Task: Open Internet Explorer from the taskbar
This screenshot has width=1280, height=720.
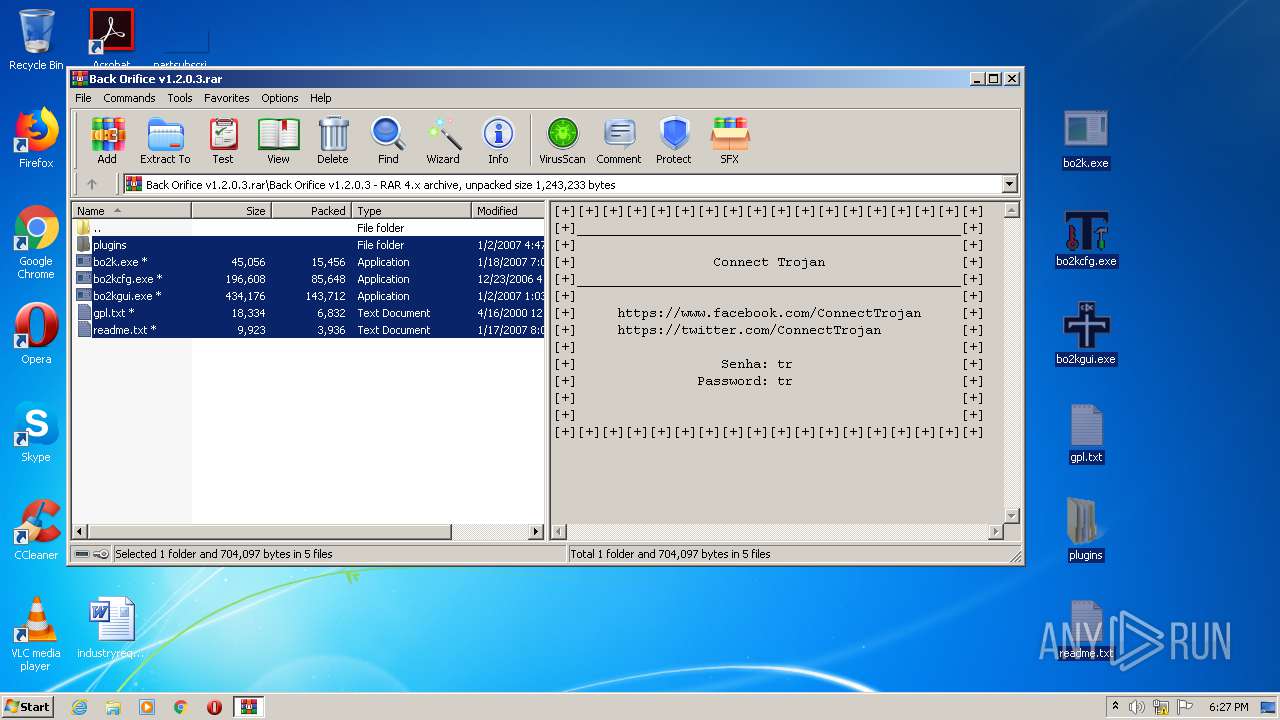Action: click(x=79, y=707)
